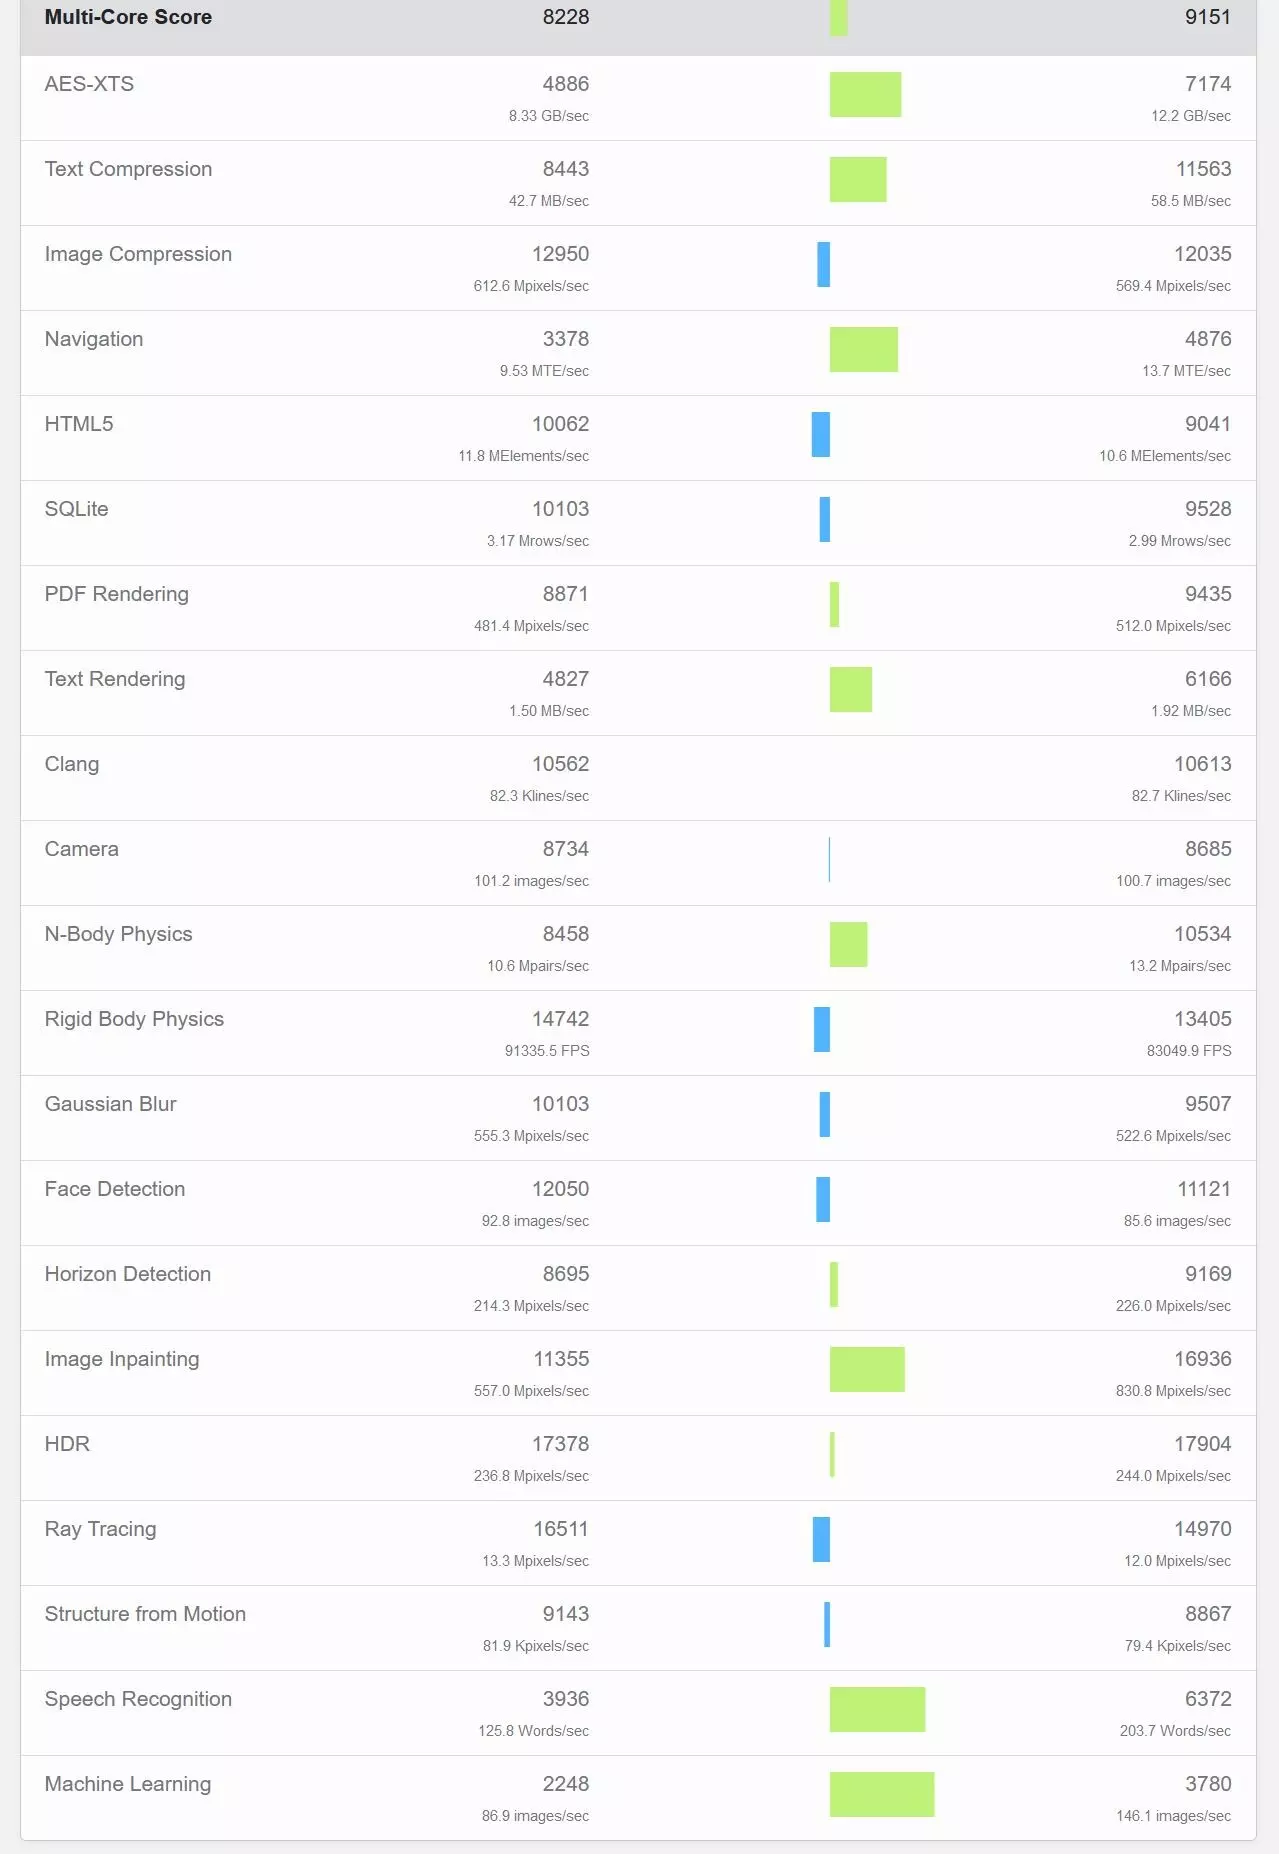Click the Multi-Core Score header label
The height and width of the screenshot is (1854, 1279).
pos(128,17)
